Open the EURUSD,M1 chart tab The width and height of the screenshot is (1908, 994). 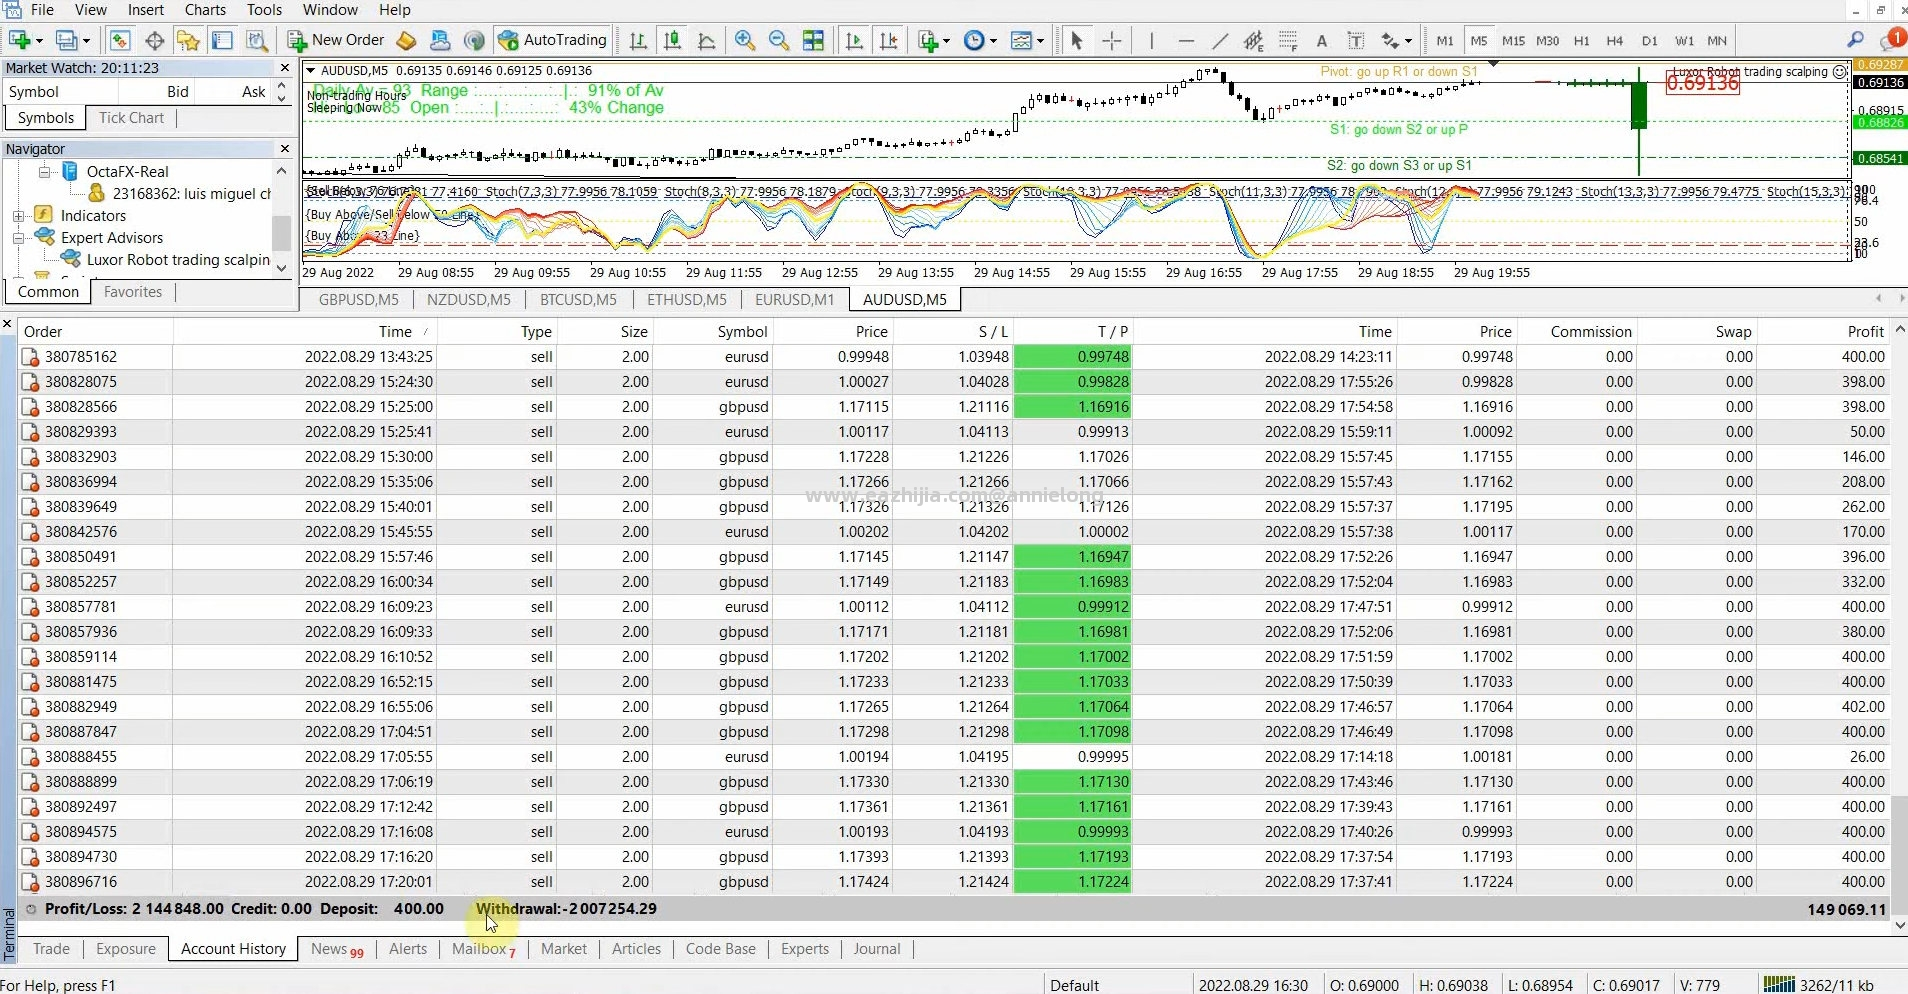(x=794, y=300)
